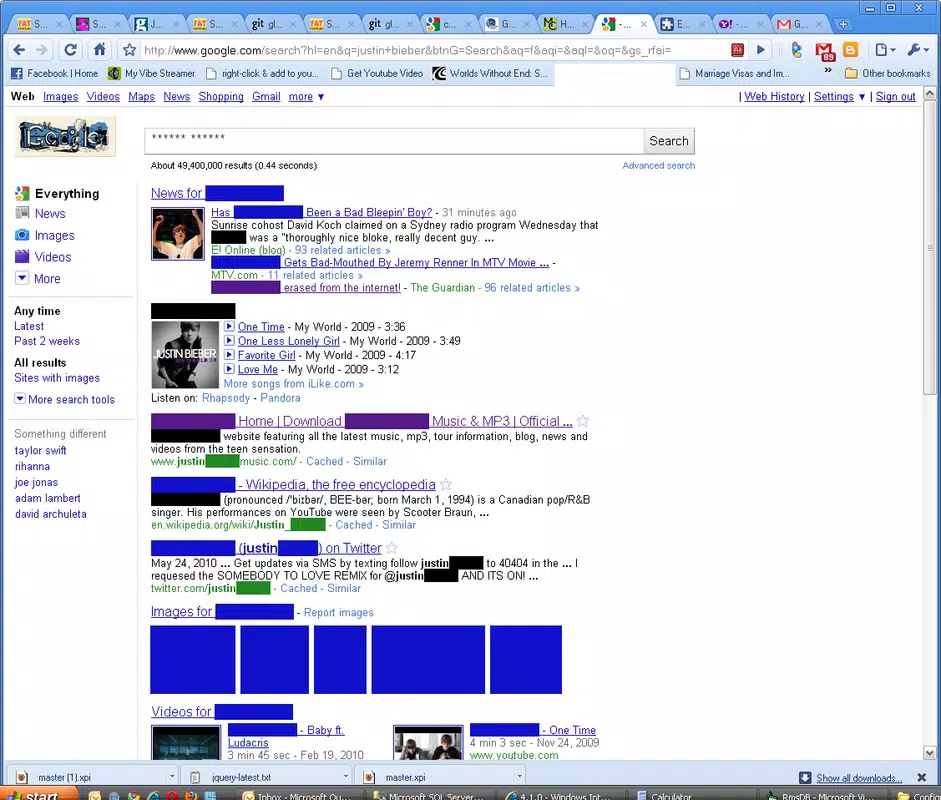Open the Images link in top navigation
This screenshot has width=941, height=800.
[61, 97]
